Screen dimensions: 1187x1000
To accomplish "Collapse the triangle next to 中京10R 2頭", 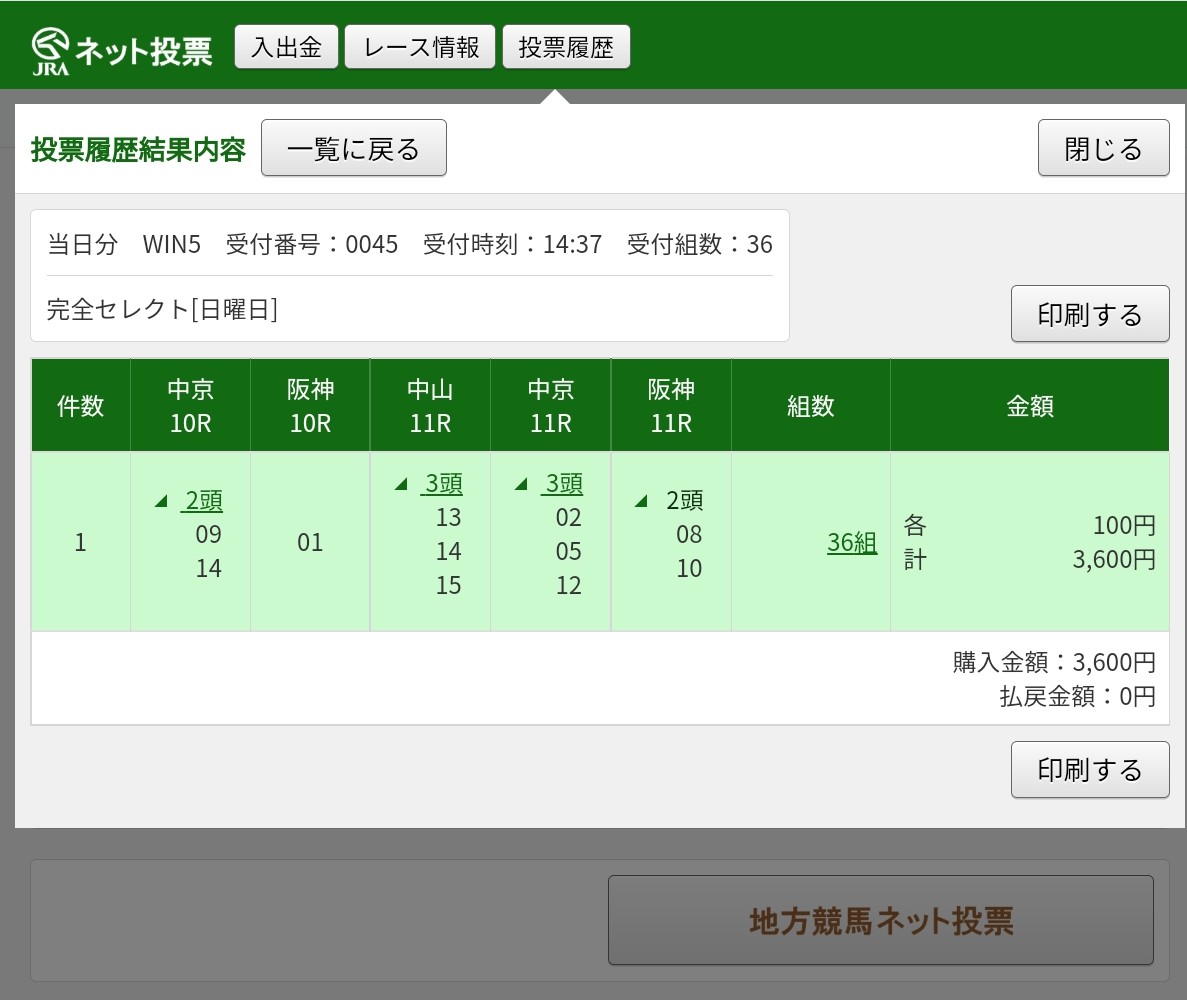I will 160,501.
